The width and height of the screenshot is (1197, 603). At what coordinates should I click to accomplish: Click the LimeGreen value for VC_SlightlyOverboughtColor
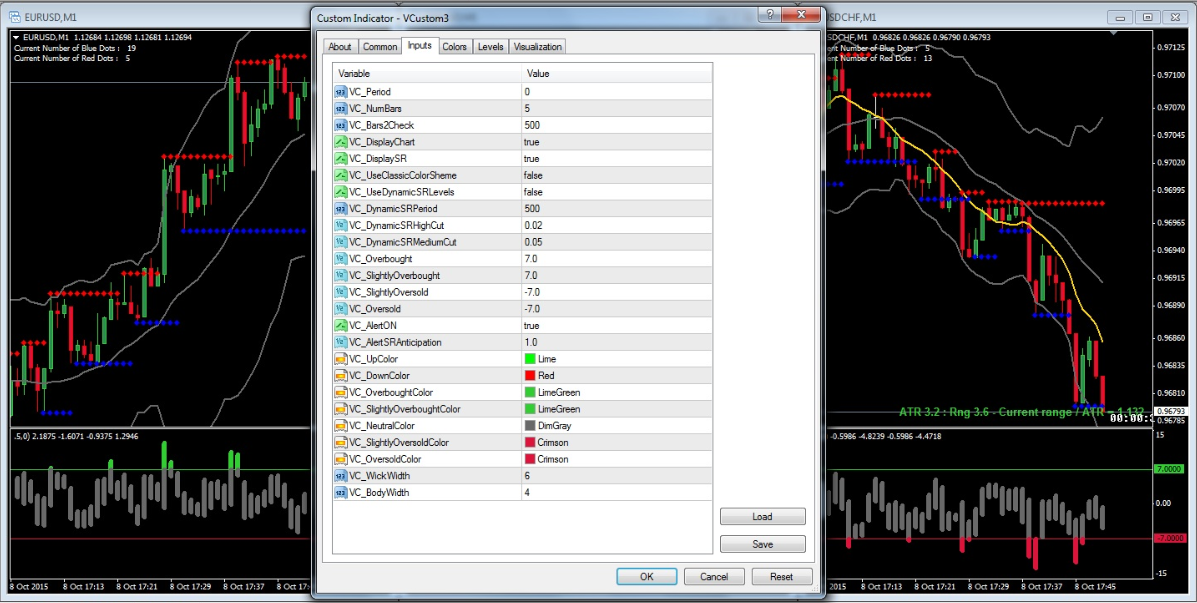(x=559, y=409)
